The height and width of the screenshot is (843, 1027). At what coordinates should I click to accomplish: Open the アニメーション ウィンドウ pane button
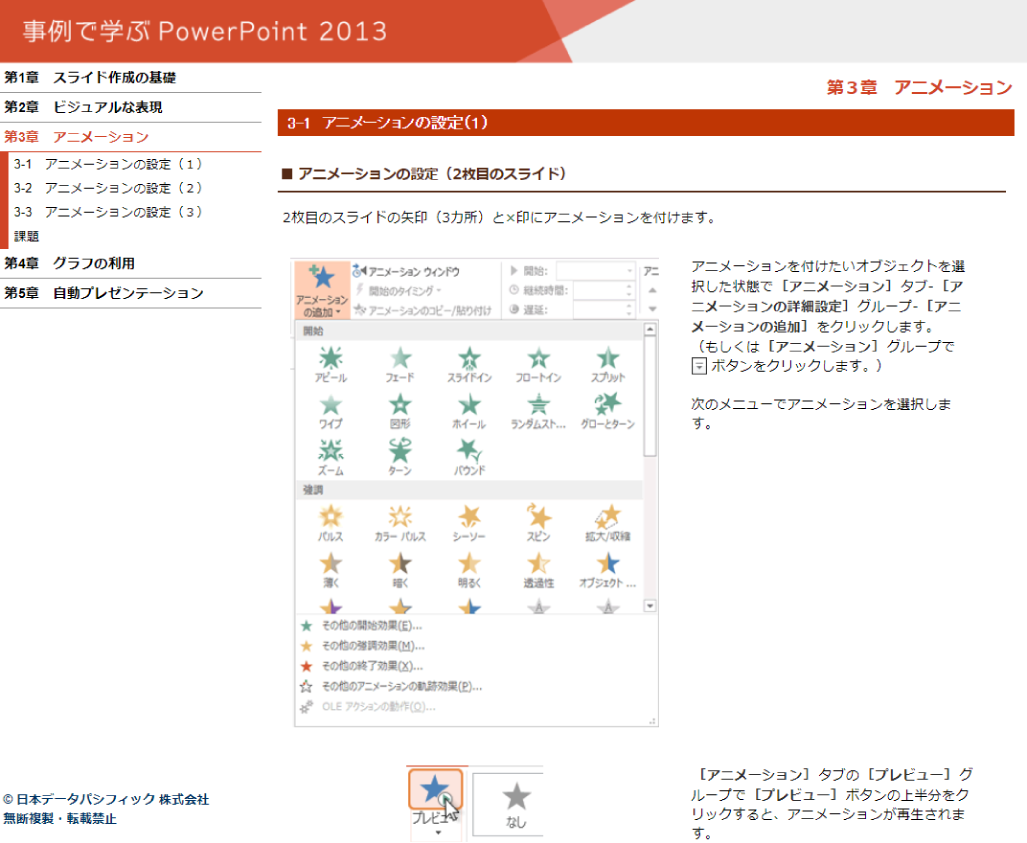pos(407,271)
